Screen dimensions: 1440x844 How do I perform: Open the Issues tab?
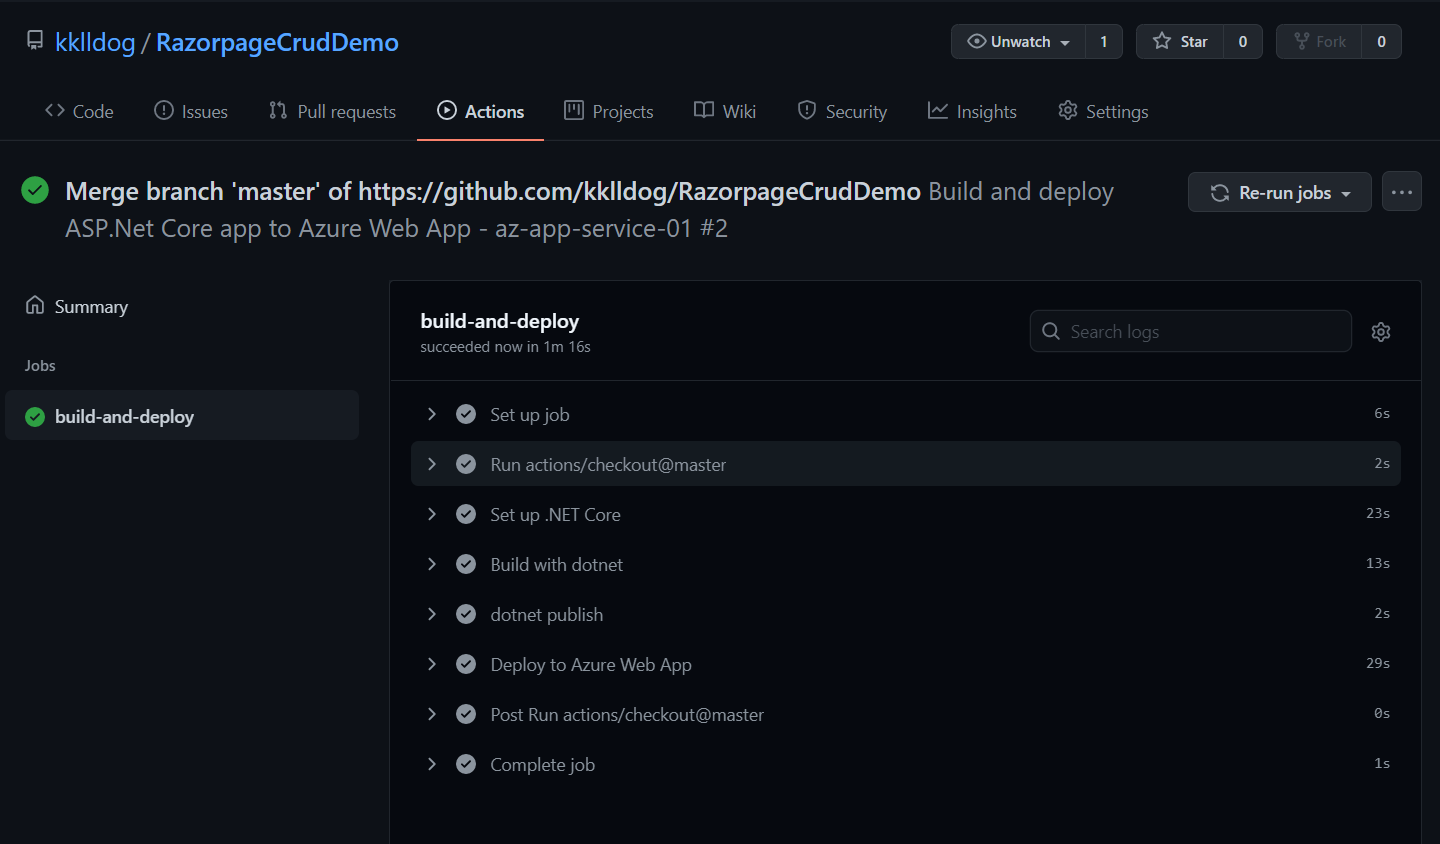coord(191,111)
